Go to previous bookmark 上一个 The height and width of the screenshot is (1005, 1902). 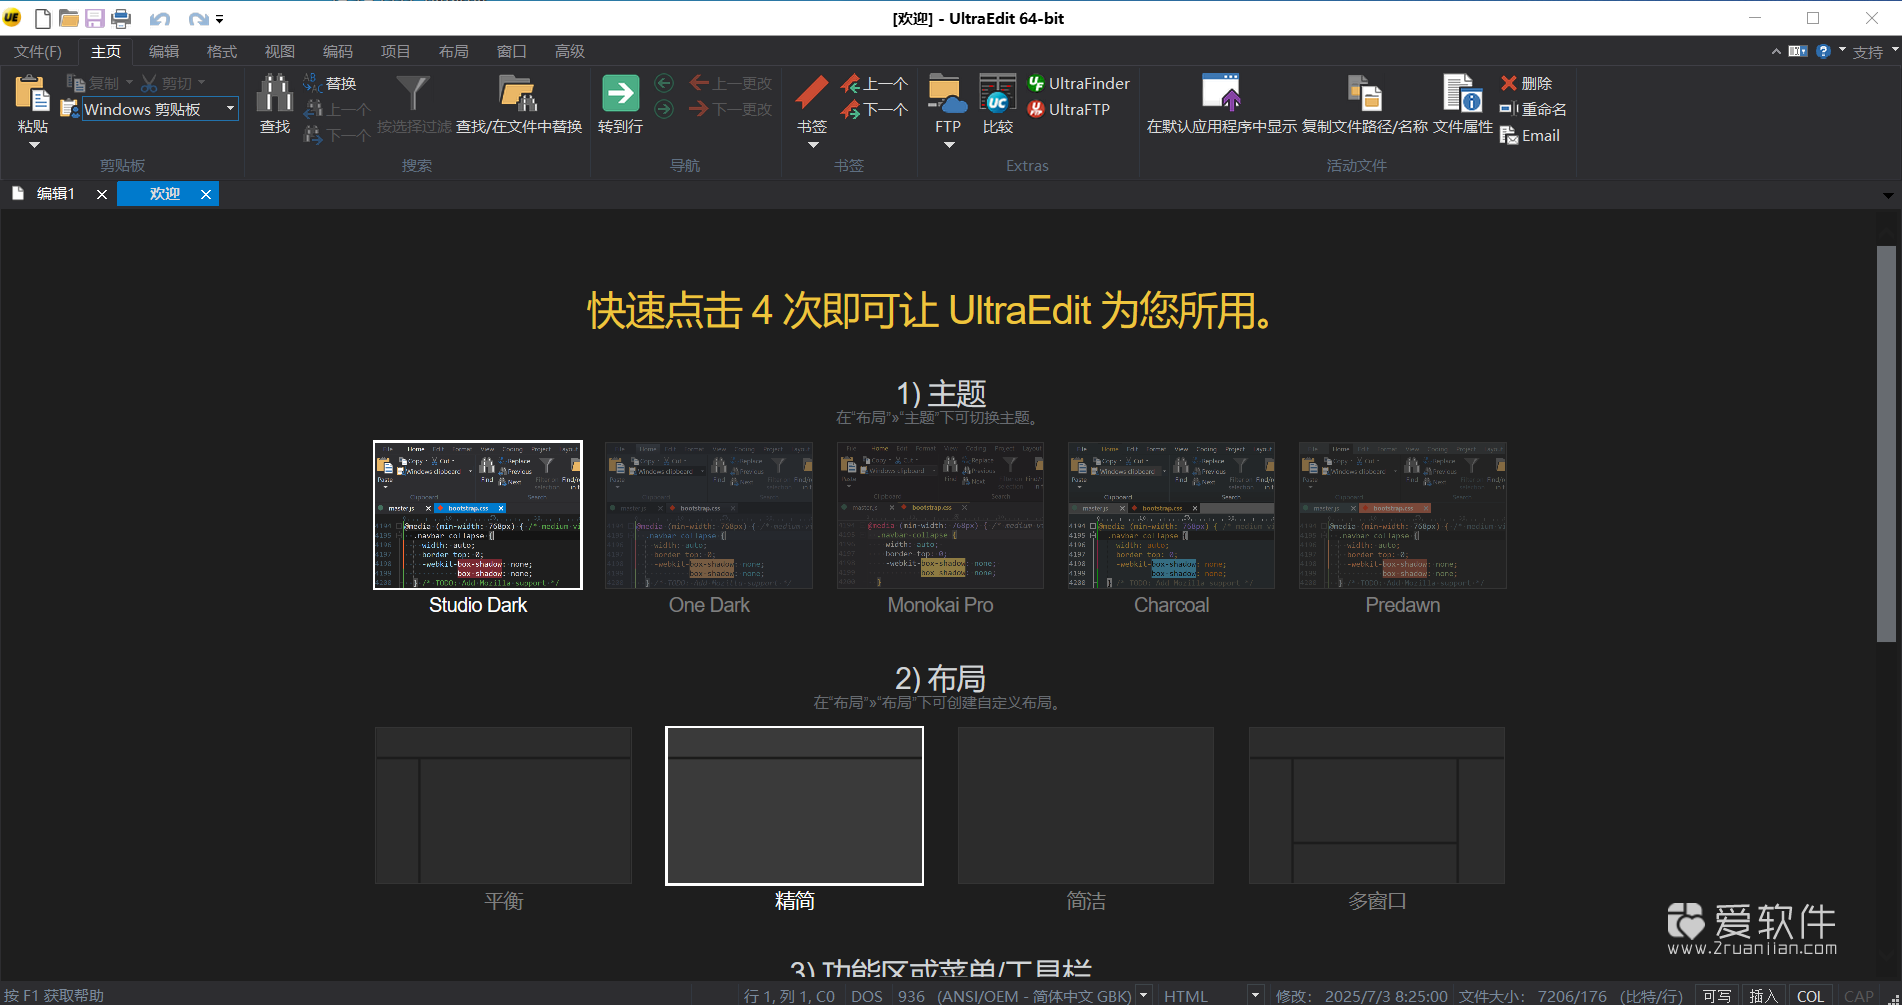pyautogui.click(x=874, y=83)
